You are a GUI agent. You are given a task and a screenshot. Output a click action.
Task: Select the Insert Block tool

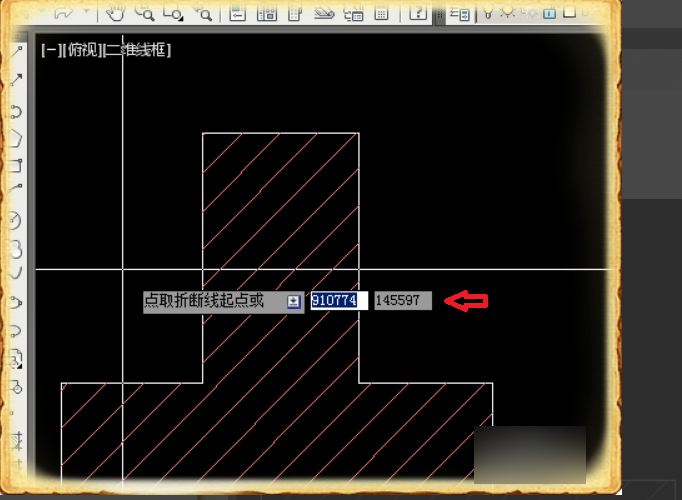(x=16, y=359)
